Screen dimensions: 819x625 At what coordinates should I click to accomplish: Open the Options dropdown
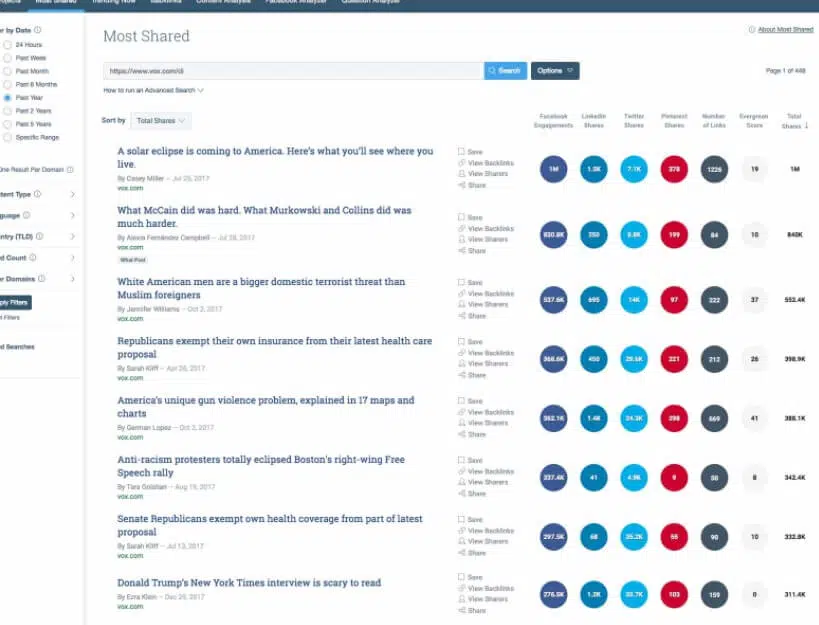pyautogui.click(x=555, y=71)
